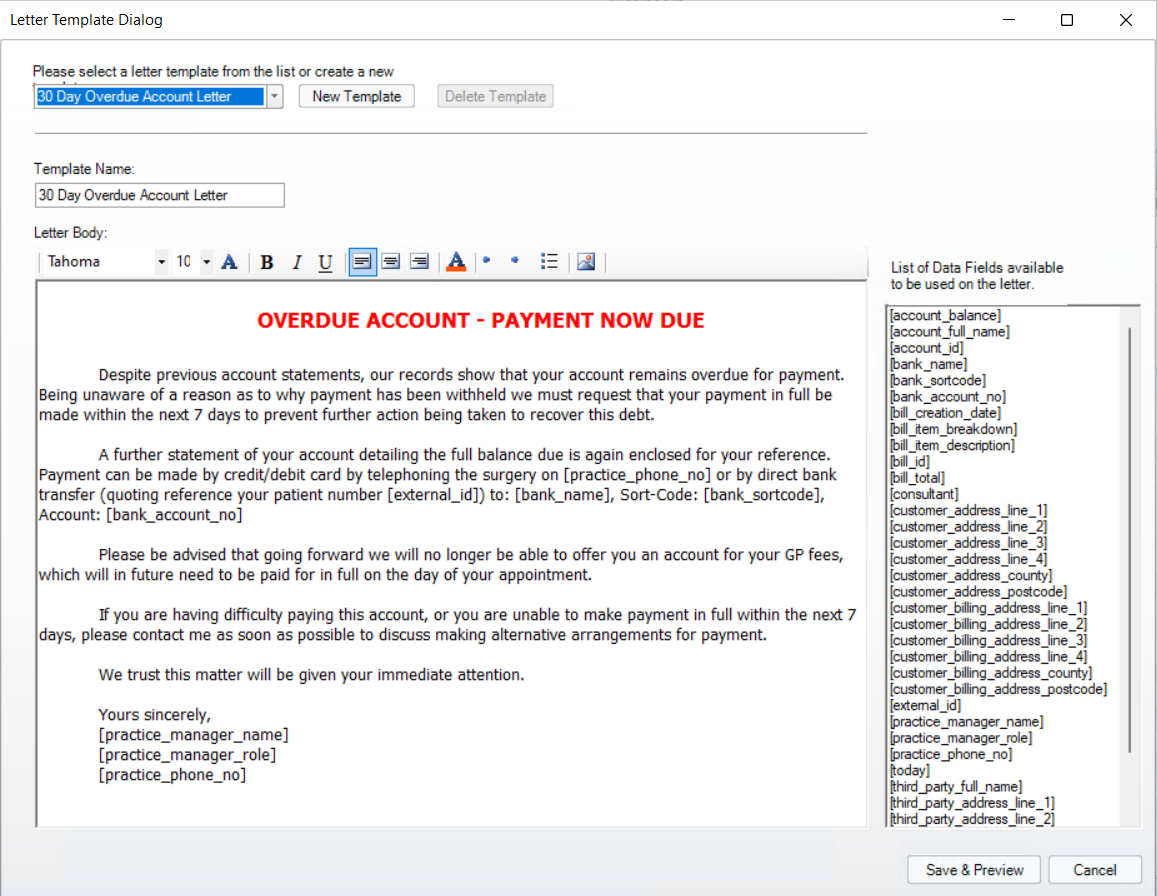Right-align the letter text
Image resolution: width=1157 pixels, height=896 pixels.
[x=419, y=262]
